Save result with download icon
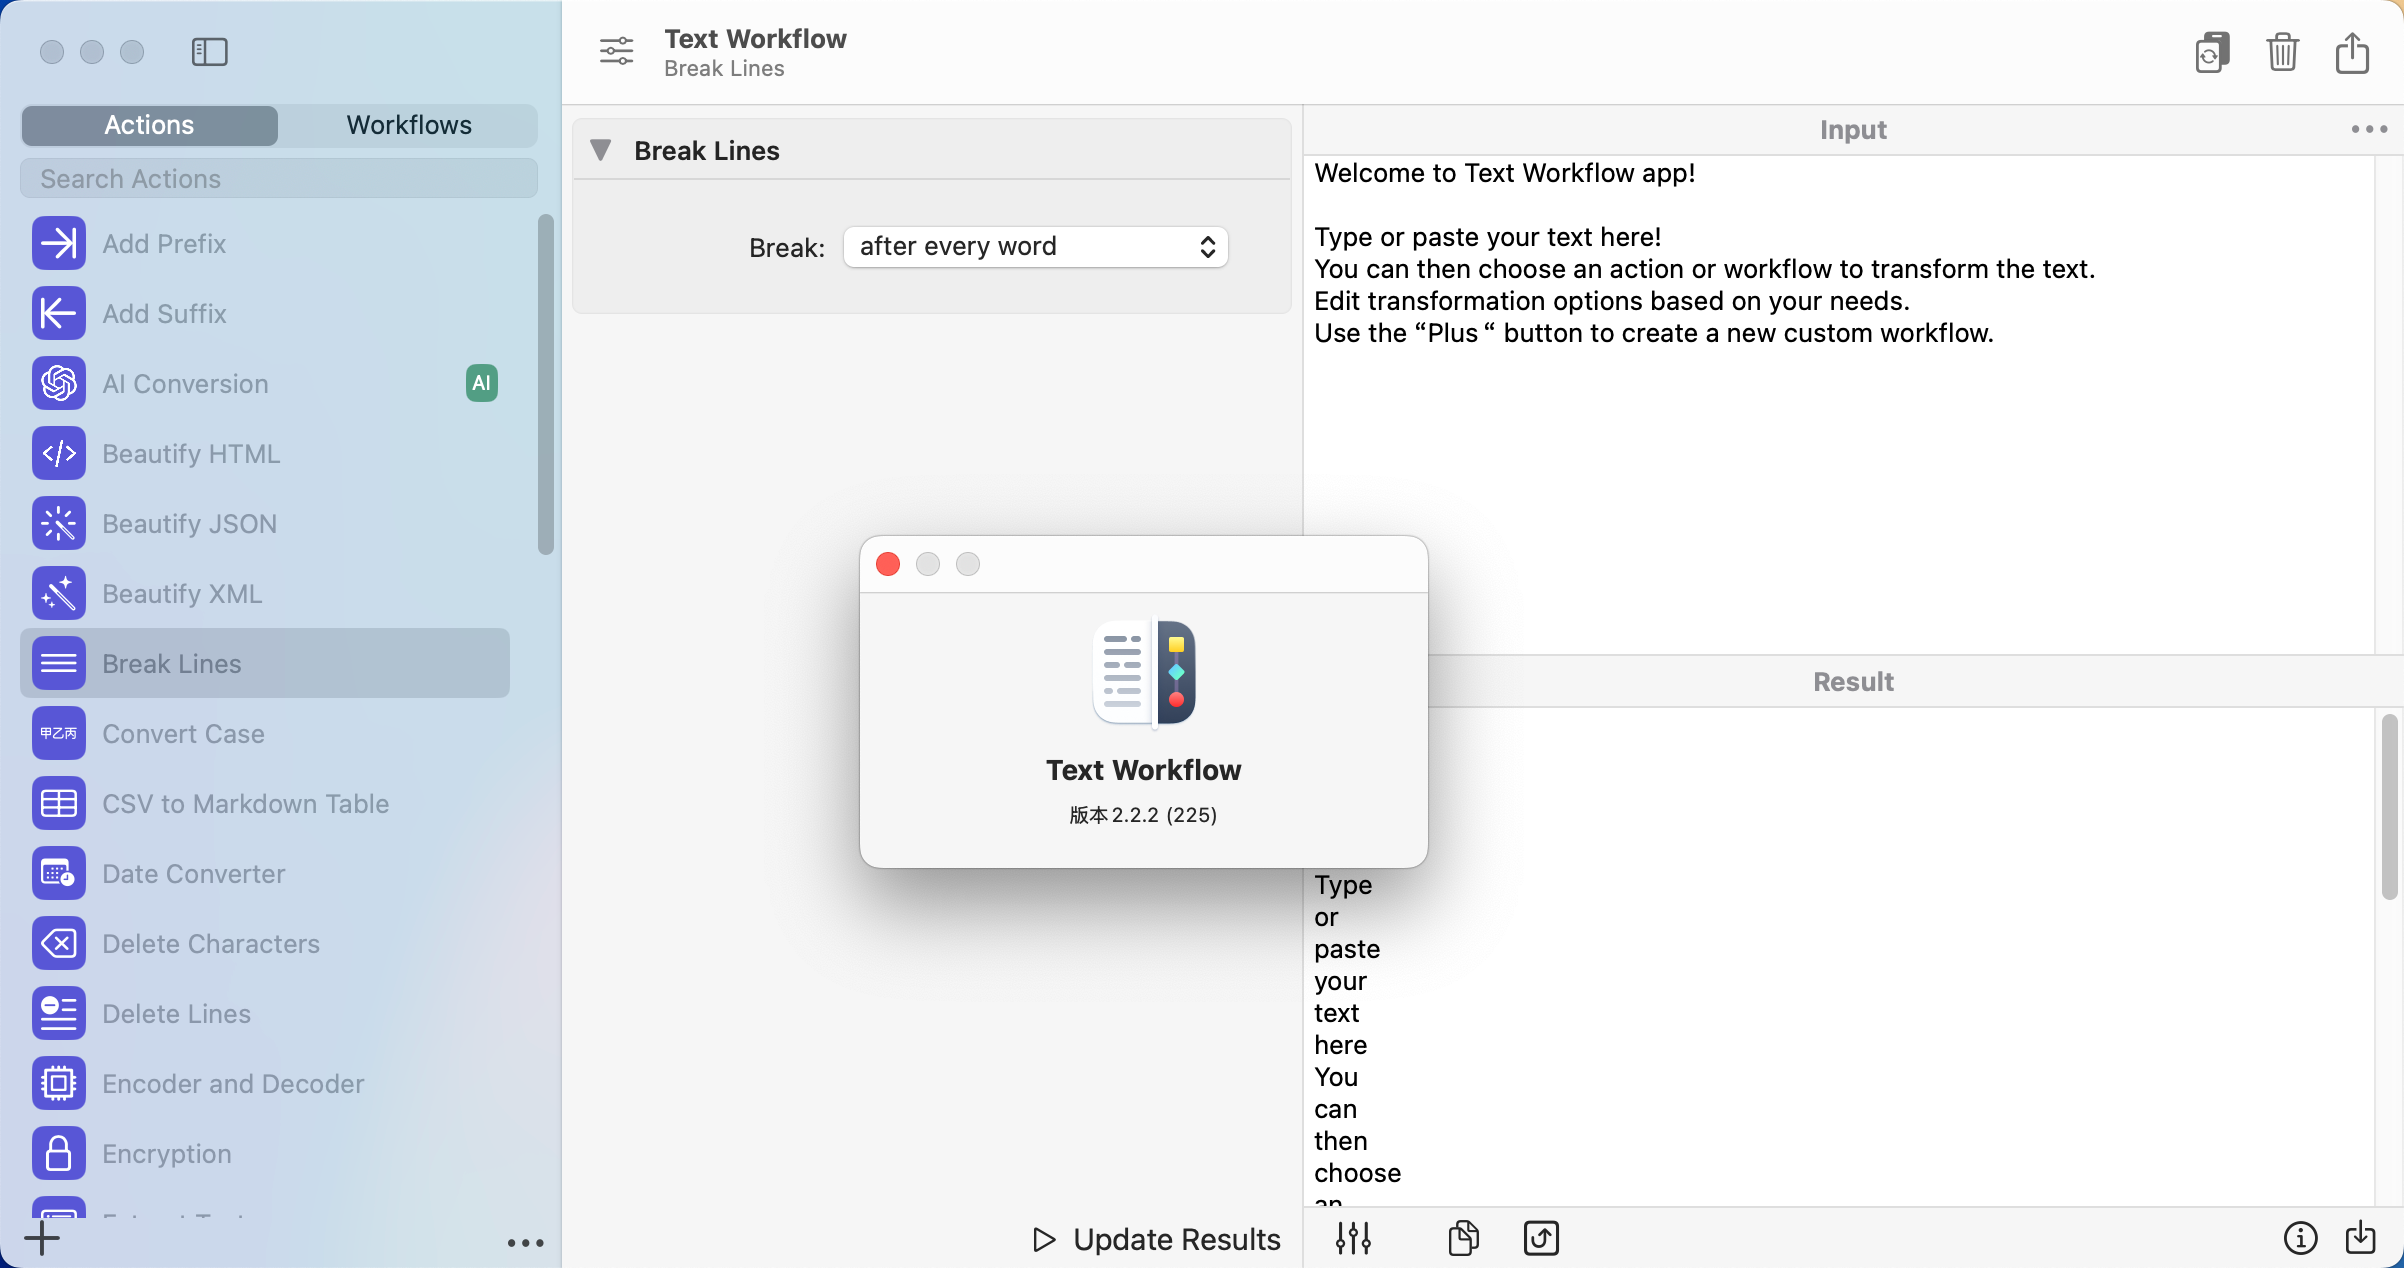2404x1268 pixels. [x=2361, y=1238]
